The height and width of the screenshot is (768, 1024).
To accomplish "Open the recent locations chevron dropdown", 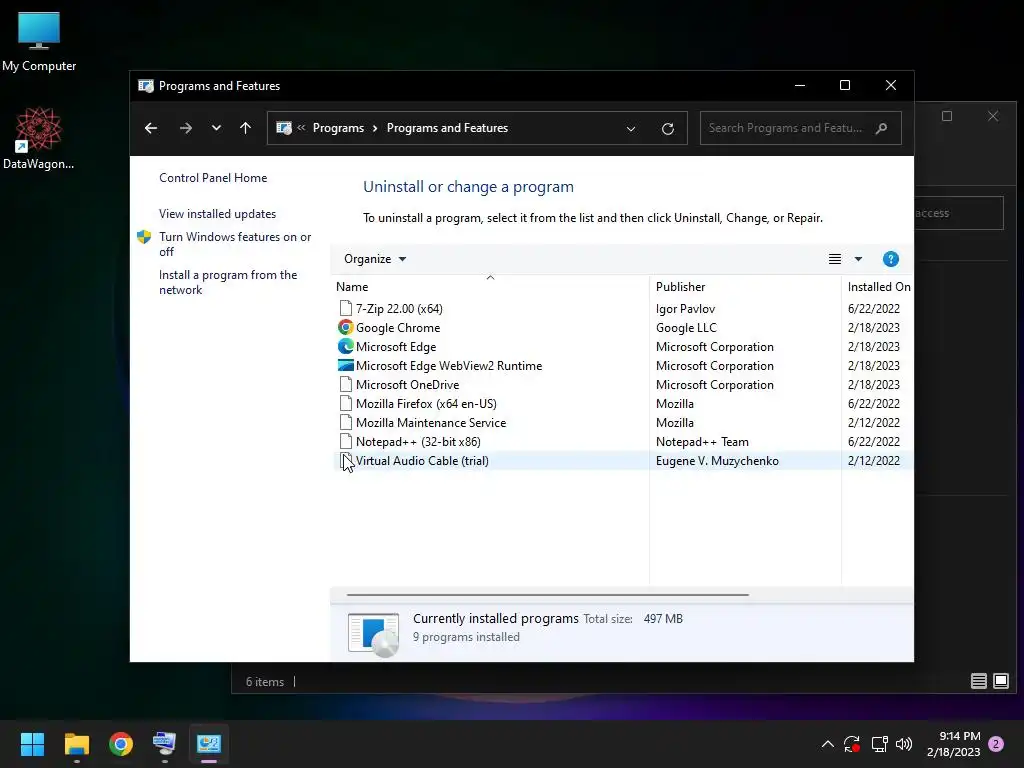I will (216, 128).
